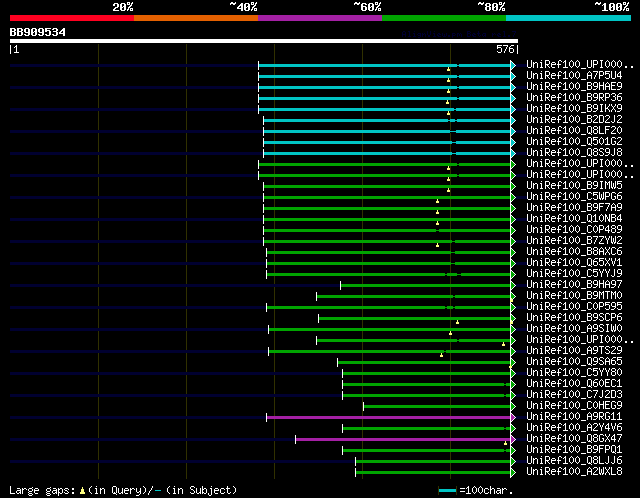Select the UniRef100_C0HEG9 label
The height and width of the screenshot is (498, 640).
click(x=574, y=406)
